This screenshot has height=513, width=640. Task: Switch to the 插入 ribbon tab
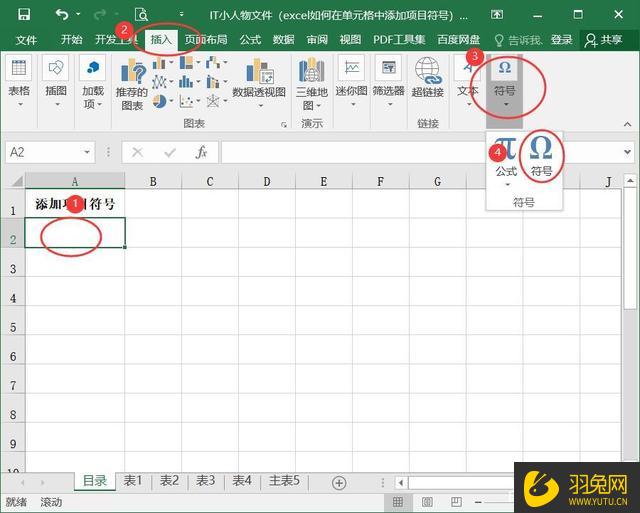(161, 40)
